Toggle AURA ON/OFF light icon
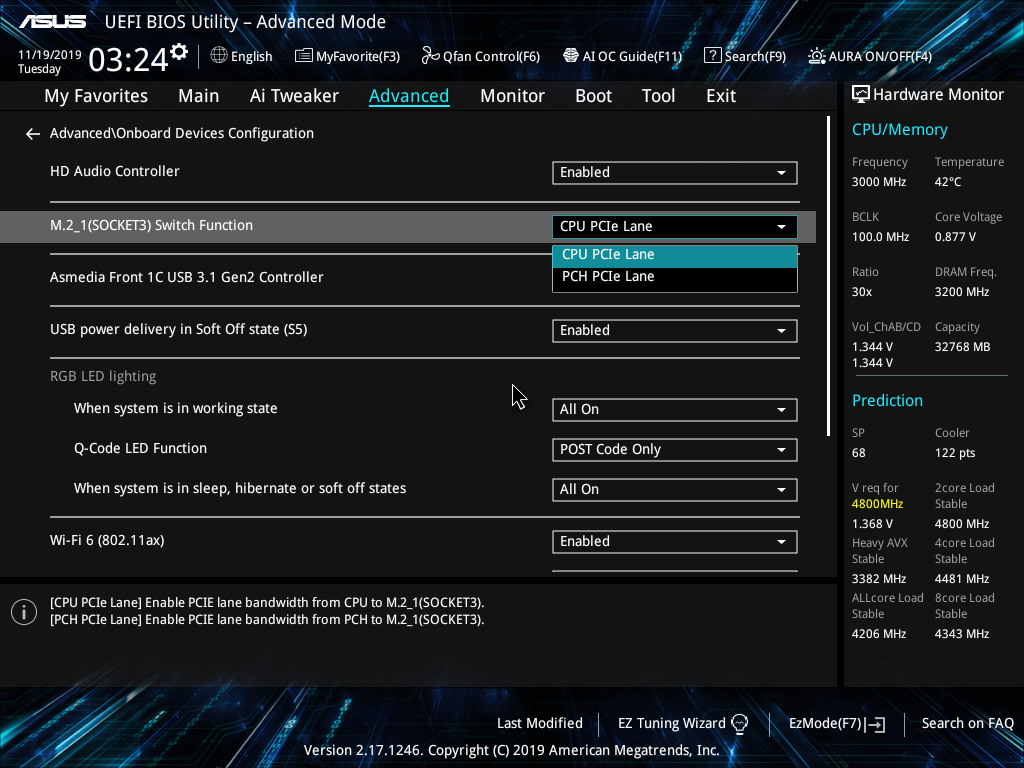1024x768 pixels. point(816,56)
